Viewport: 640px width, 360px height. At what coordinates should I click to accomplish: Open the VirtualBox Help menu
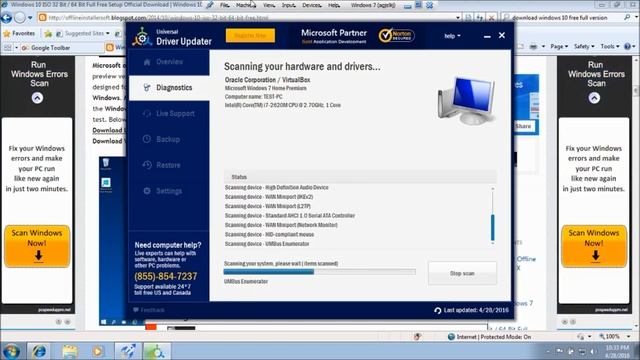pyautogui.click(x=334, y=5)
